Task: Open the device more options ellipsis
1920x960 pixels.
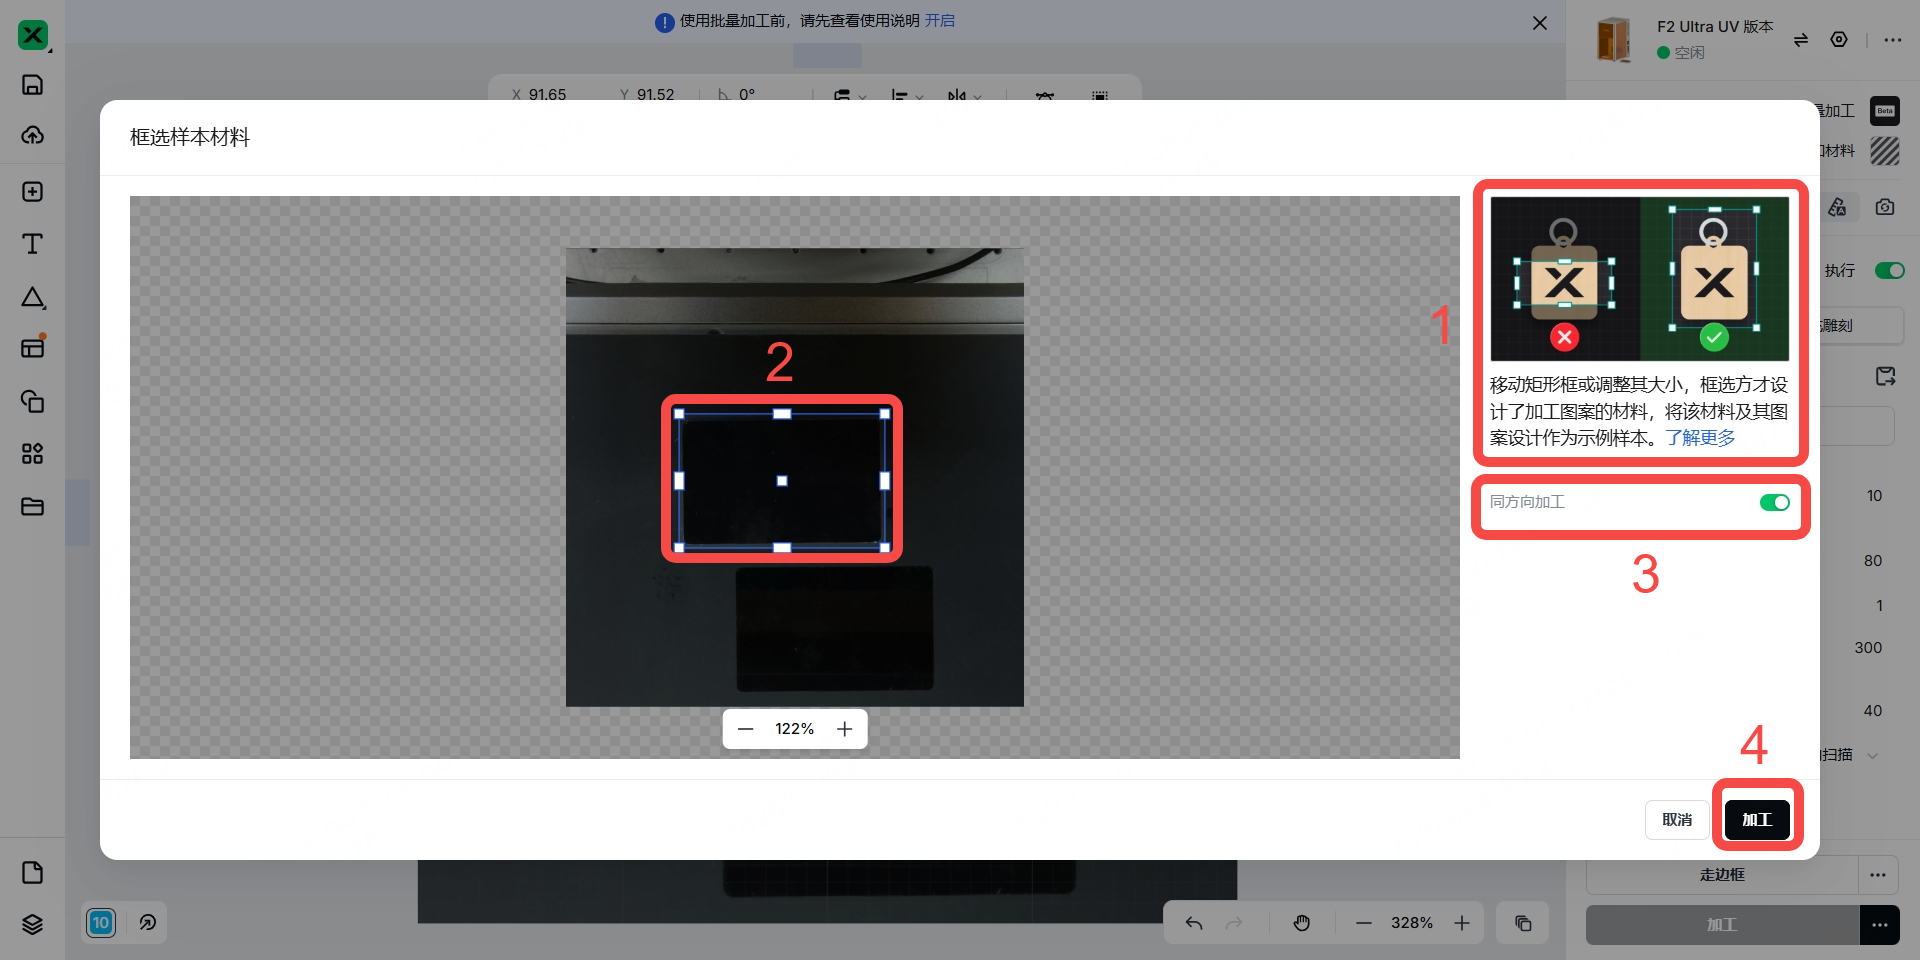Action: click(x=1892, y=40)
